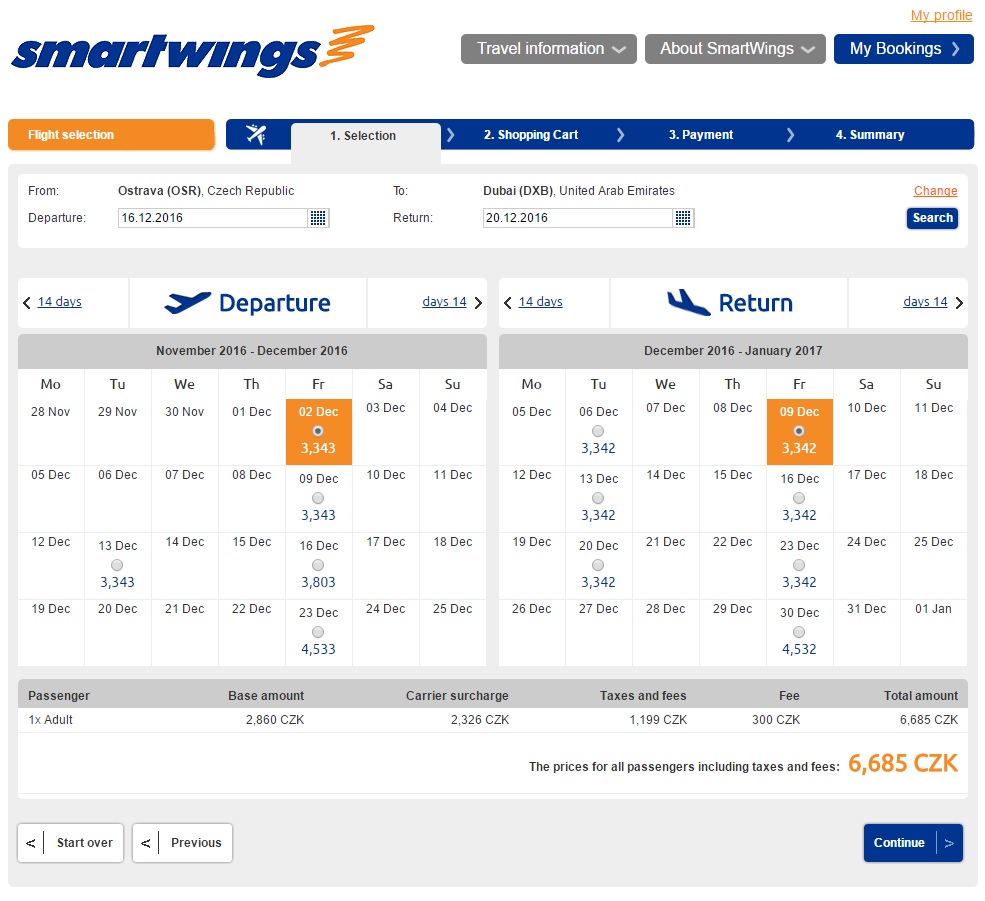
Task: Select the 13 Dec departure radio button
Action: click(117, 565)
